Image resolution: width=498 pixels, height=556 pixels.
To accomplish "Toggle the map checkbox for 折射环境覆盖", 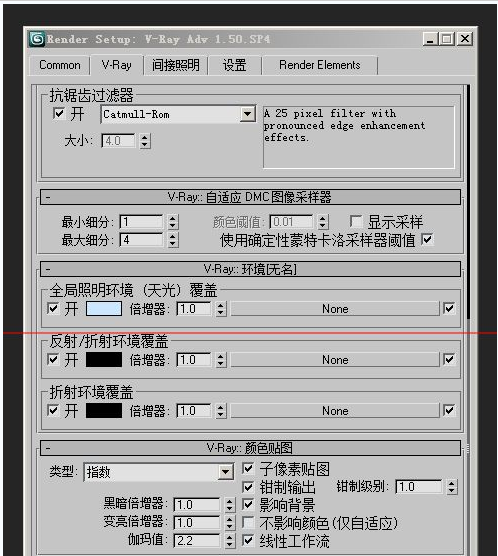I will point(449,410).
